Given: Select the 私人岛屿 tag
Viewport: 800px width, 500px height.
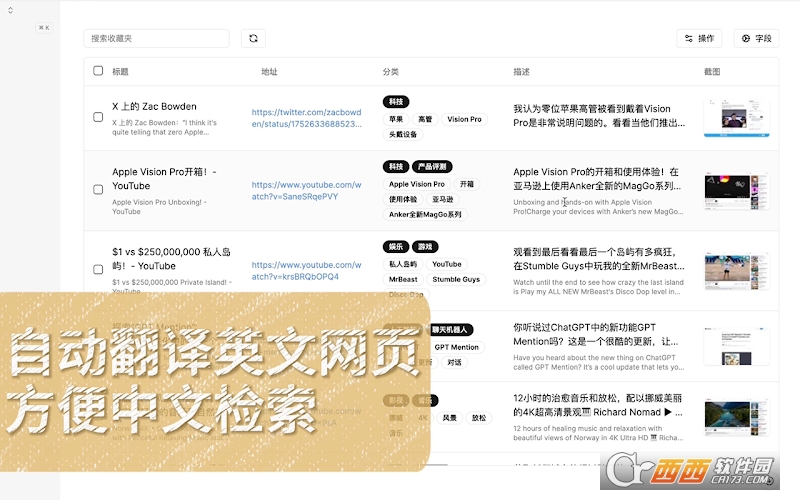Looking at the screenshot, I should click(x=403, y=264).
